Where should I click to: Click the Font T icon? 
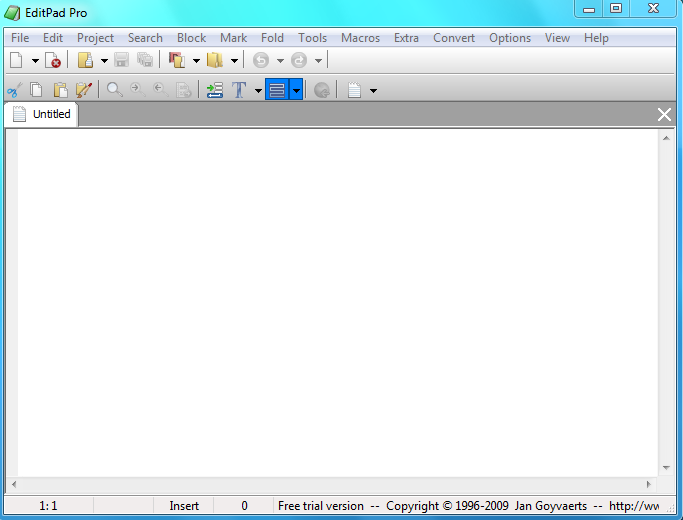click(239, 90)
